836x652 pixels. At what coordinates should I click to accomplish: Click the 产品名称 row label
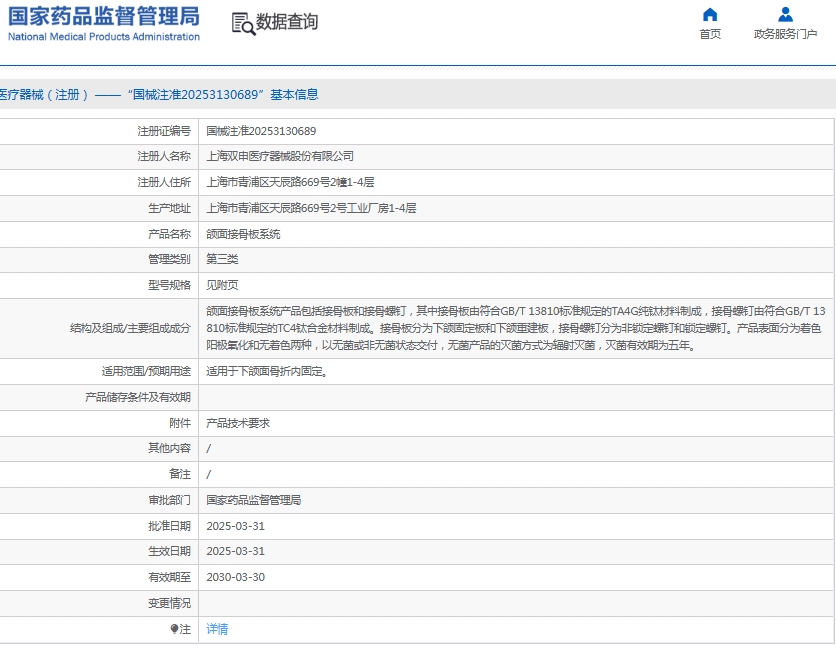pyautogui.click(x=170, y=234)
